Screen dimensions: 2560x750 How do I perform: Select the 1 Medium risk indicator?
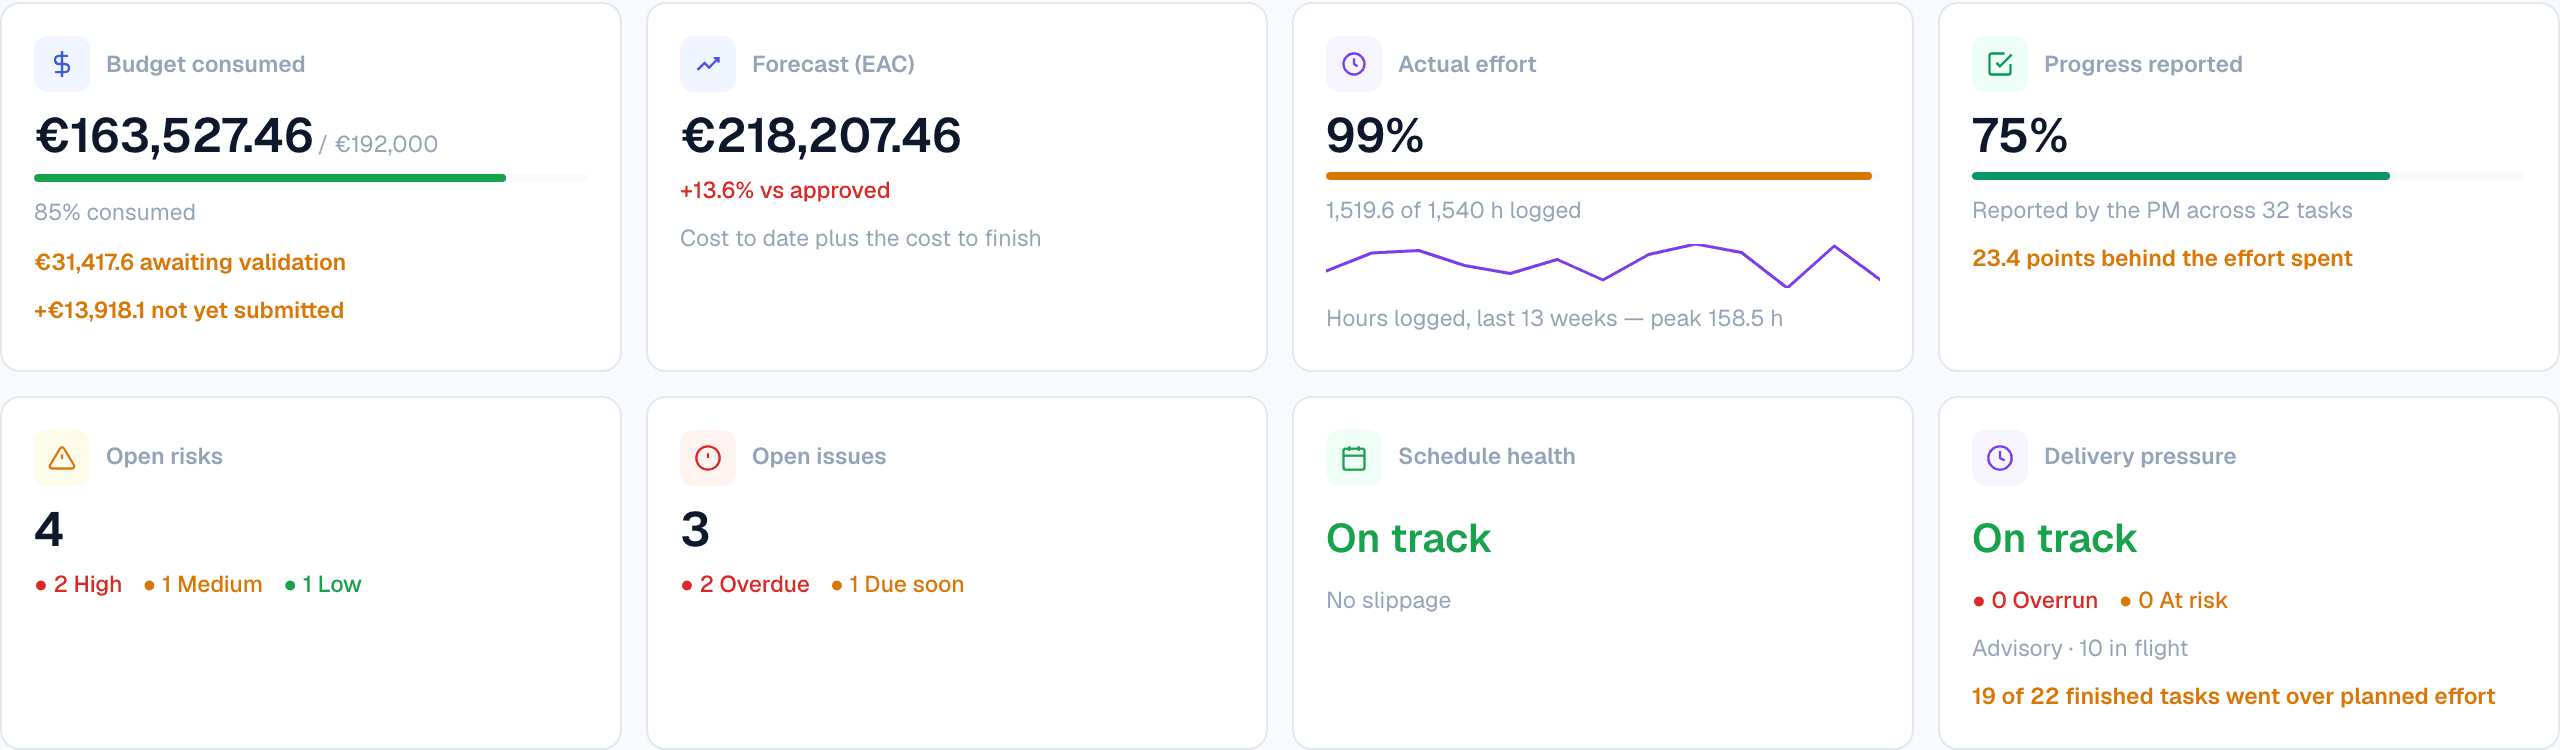203,584
